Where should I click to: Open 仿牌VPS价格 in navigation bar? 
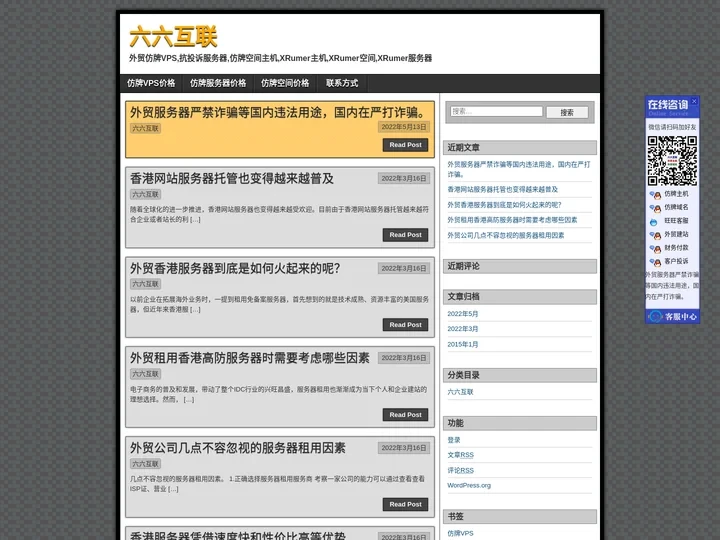(151, 83)
